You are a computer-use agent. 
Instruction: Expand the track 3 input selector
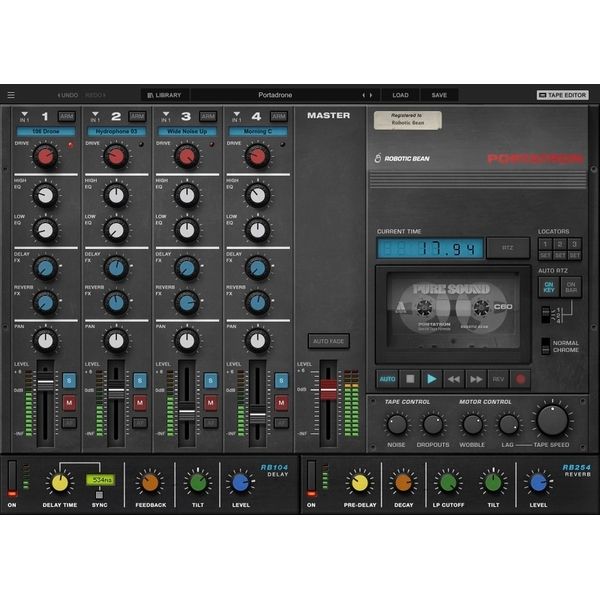point(166,116)
